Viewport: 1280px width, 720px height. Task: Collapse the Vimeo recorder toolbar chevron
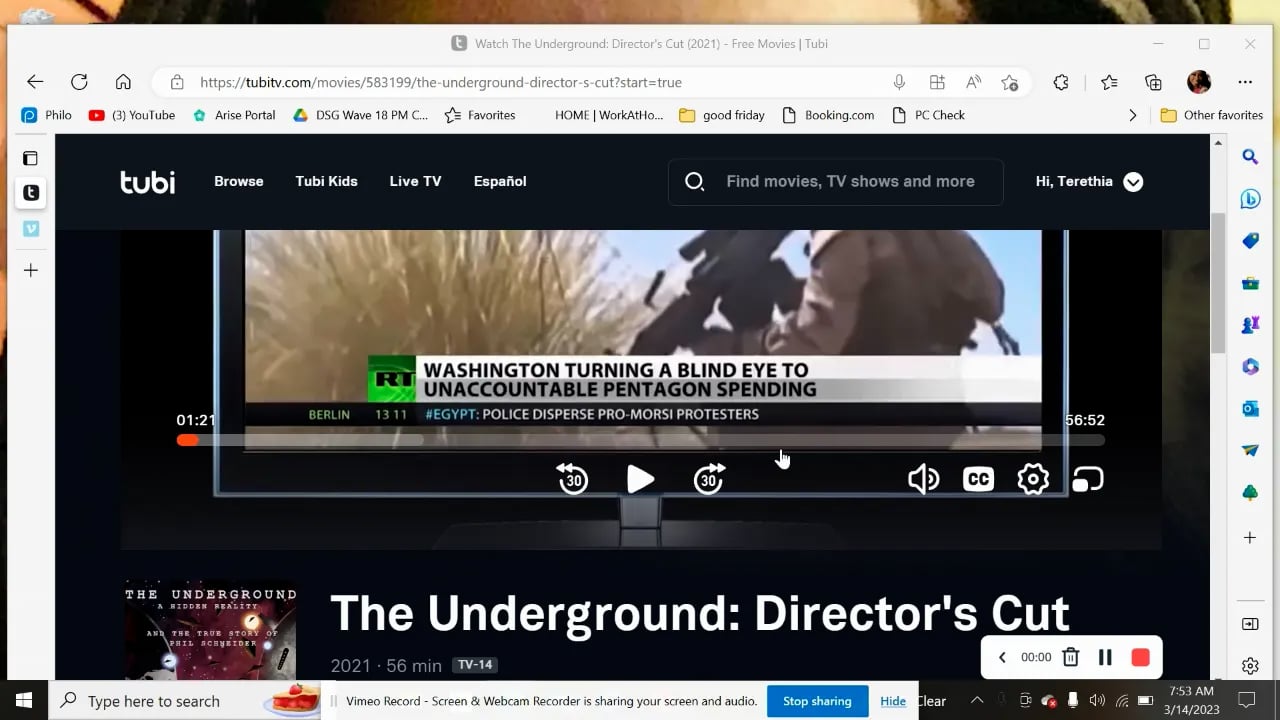click(x=1002, y=657)
